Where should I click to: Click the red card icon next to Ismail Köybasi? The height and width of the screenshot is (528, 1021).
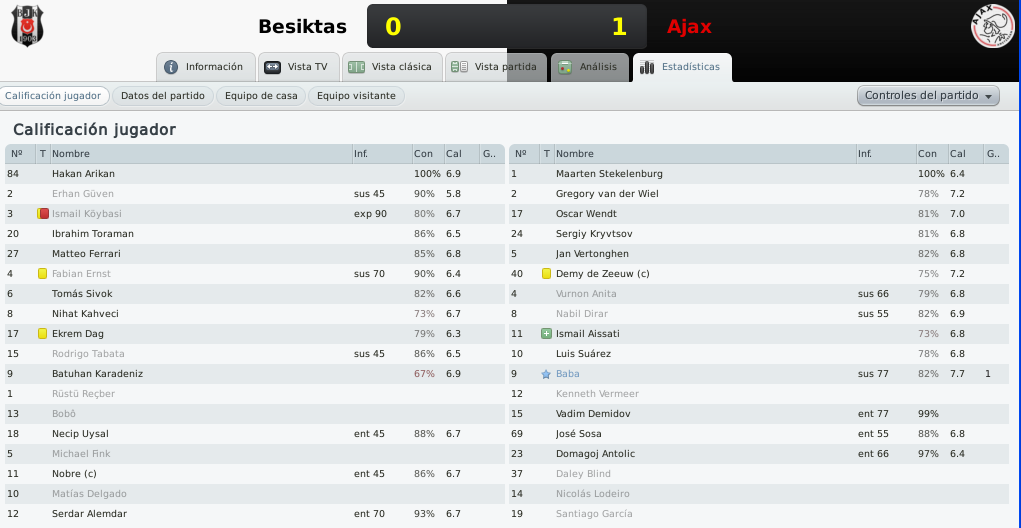pyautogui.click(x=43, y=214)
